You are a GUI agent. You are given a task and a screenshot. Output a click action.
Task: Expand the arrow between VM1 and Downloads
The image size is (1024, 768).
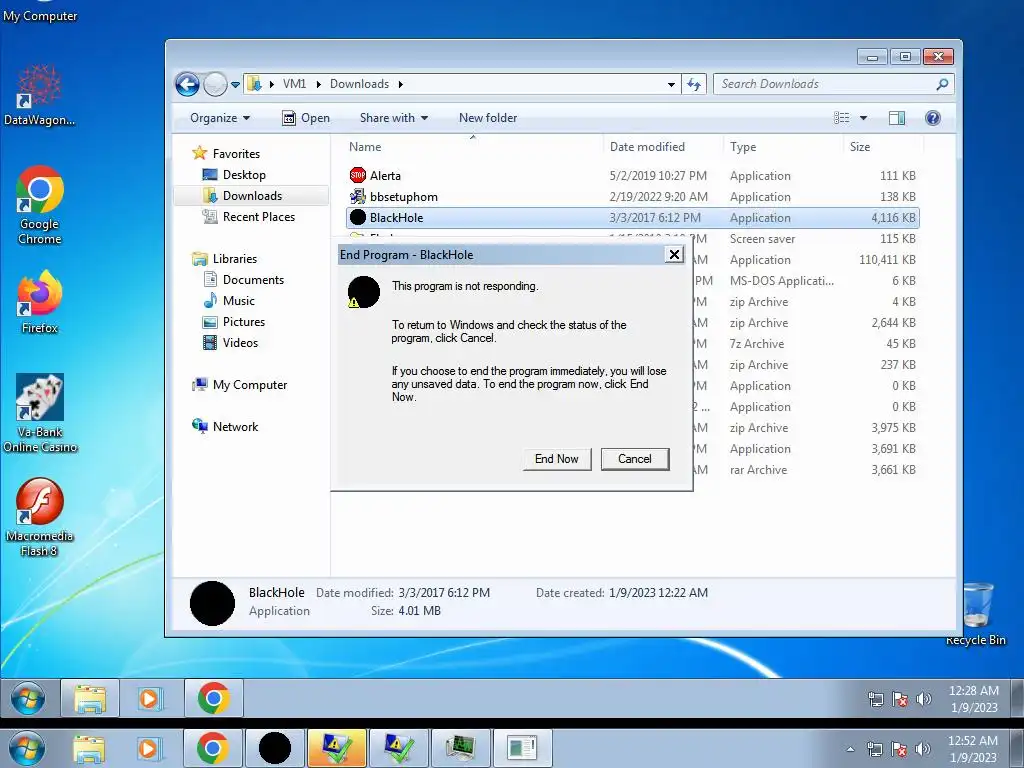(x=319, y=84)
